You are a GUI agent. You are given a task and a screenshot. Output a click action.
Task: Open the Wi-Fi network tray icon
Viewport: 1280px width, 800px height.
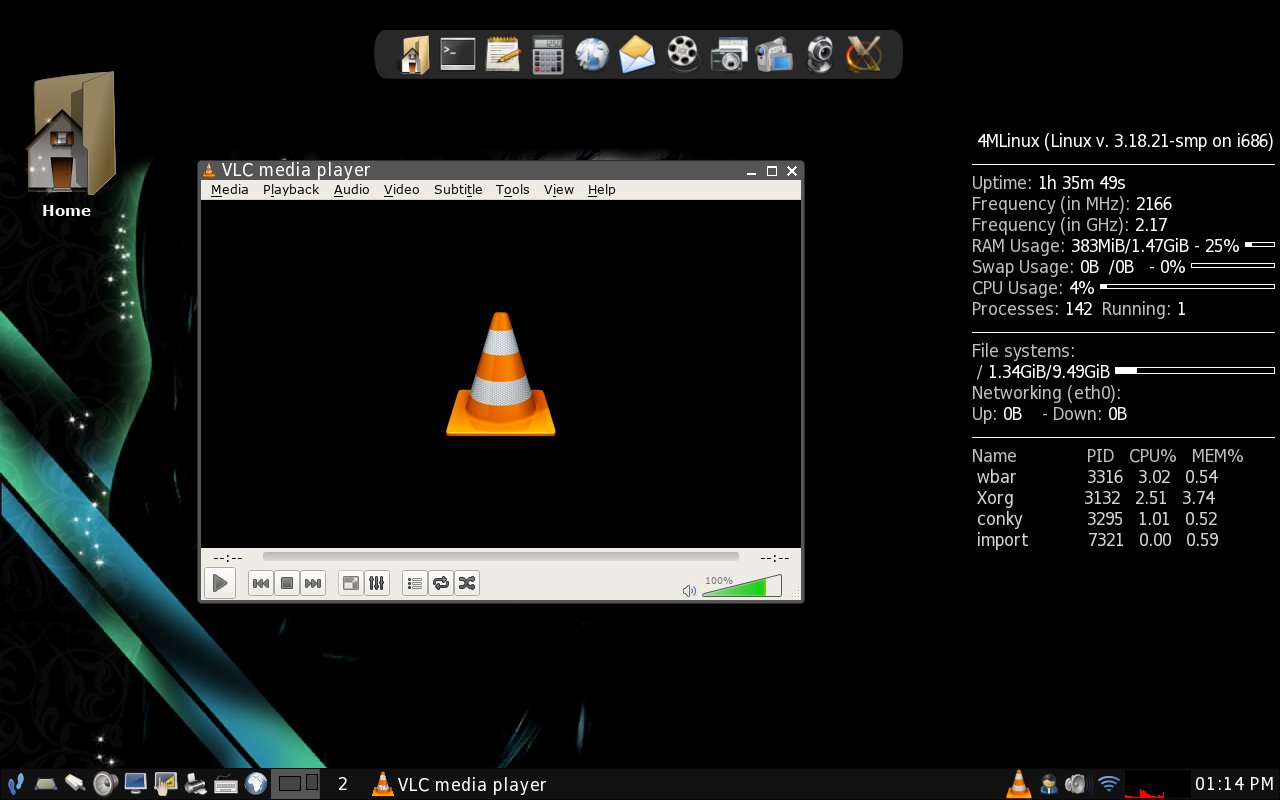tap(1107, 784)
